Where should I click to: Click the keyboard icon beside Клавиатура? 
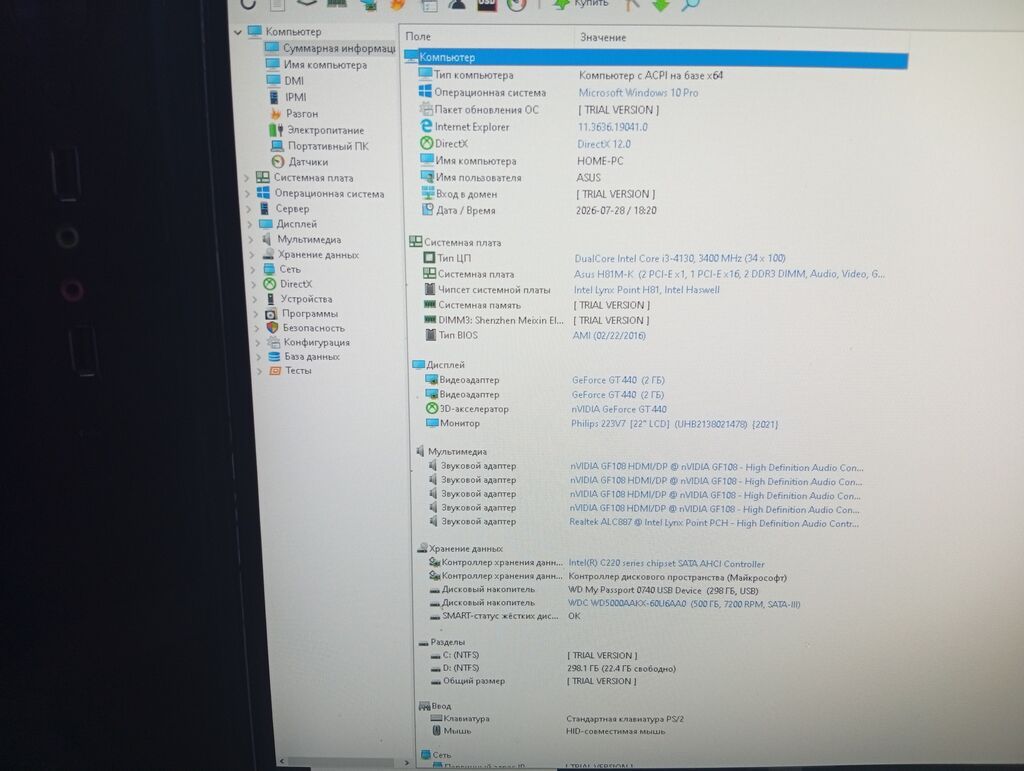click(436, 718)
